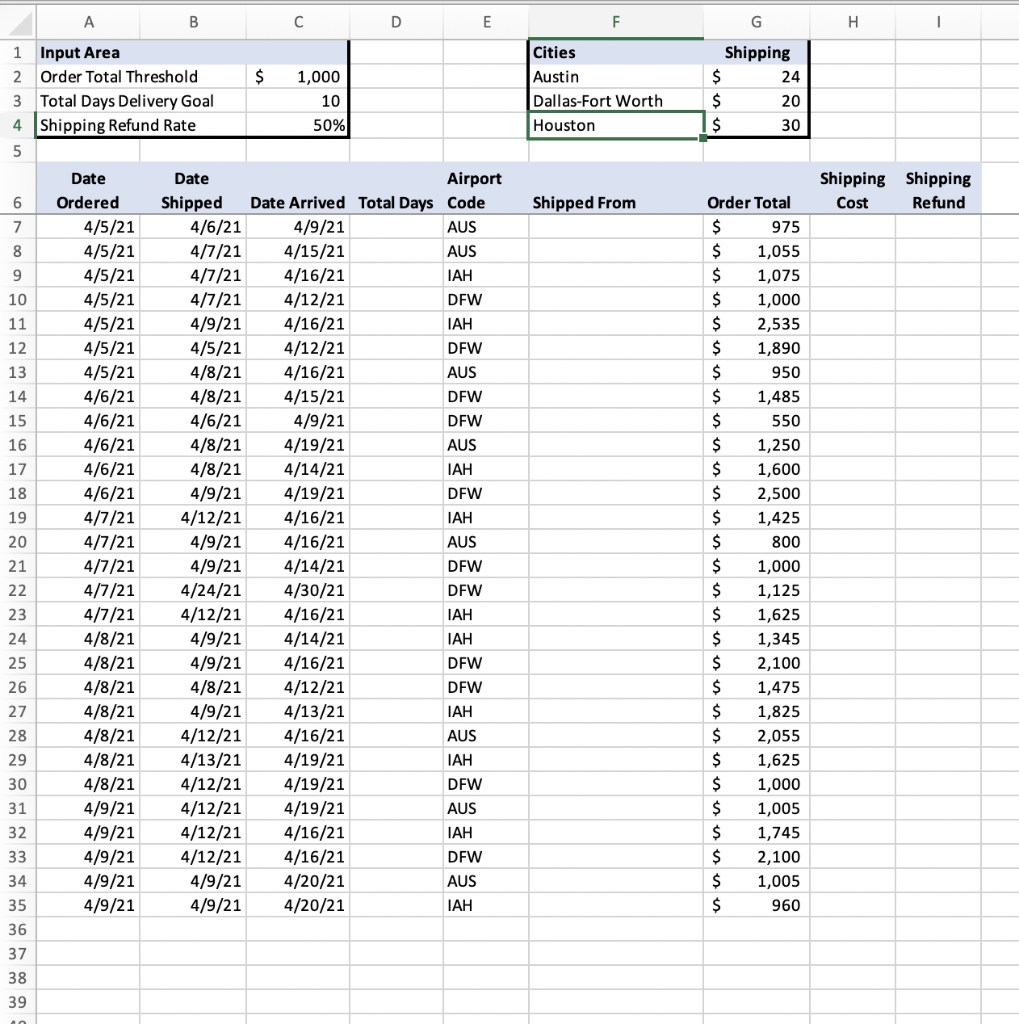Click order total 1,075 in row 9

click(x=756, y=275)
